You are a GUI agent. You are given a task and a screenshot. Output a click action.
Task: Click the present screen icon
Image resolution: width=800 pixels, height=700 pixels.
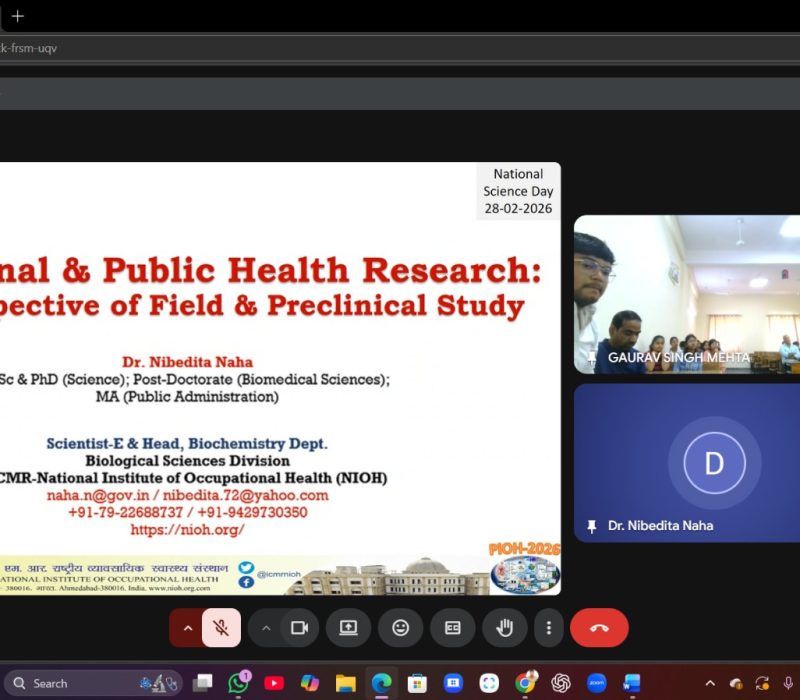[x=348, y=628]
